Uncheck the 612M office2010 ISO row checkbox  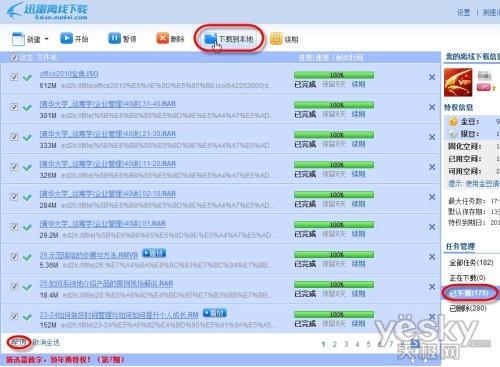point(14,77)
